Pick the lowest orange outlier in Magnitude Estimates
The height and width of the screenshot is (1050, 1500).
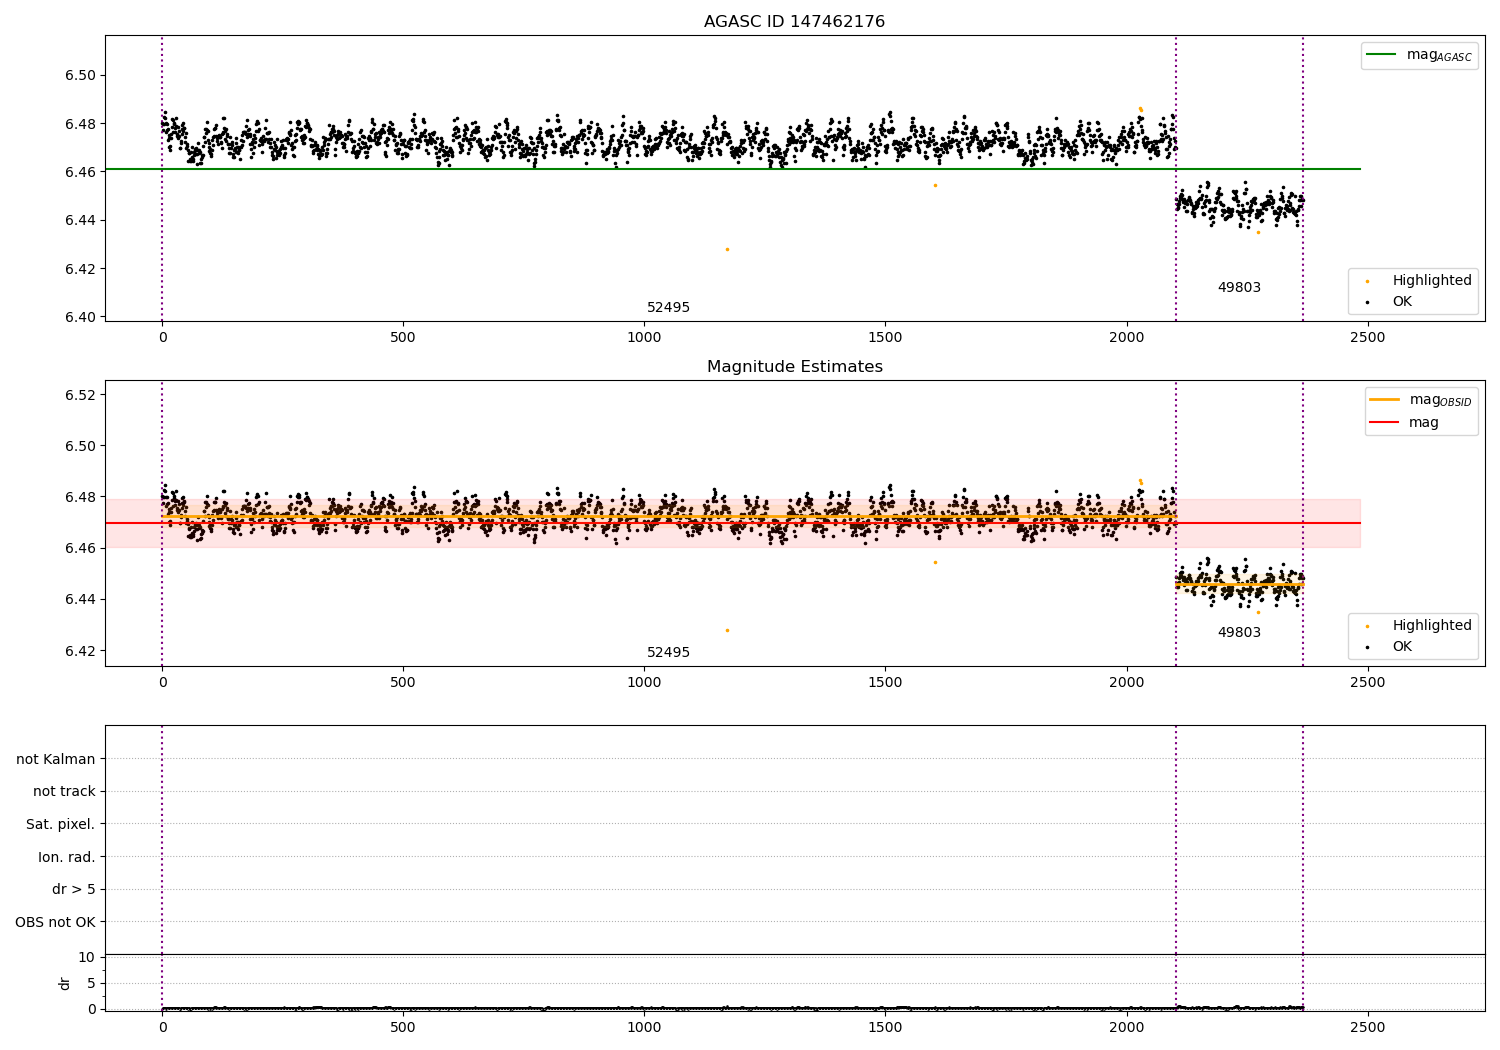point(727,630)
